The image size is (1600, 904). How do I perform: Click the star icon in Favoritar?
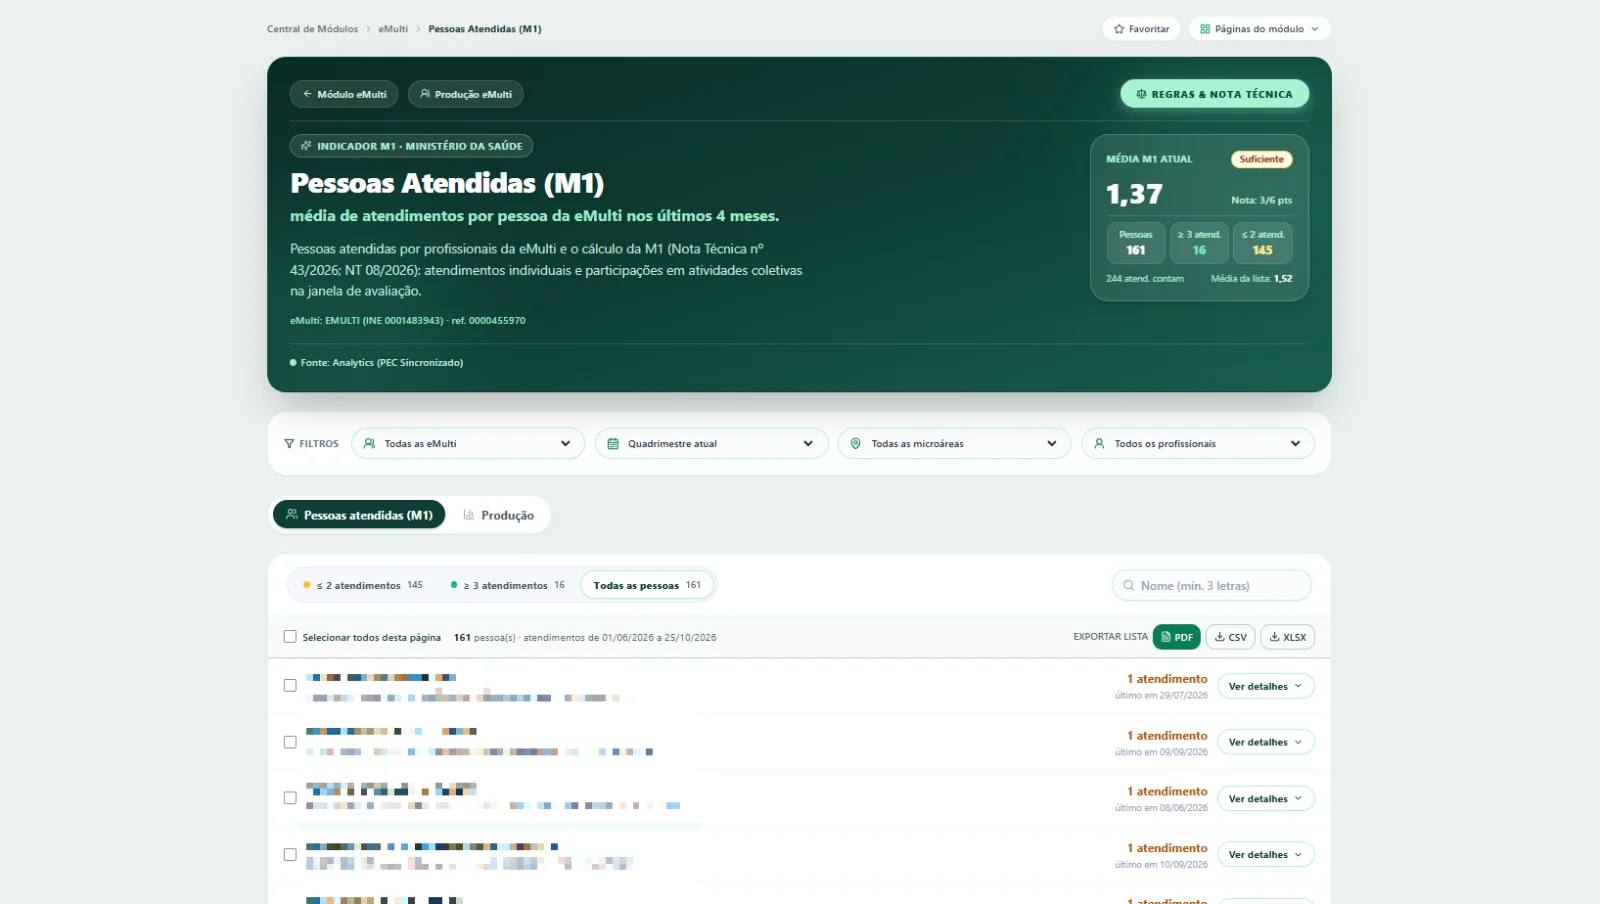[1119, 29]
